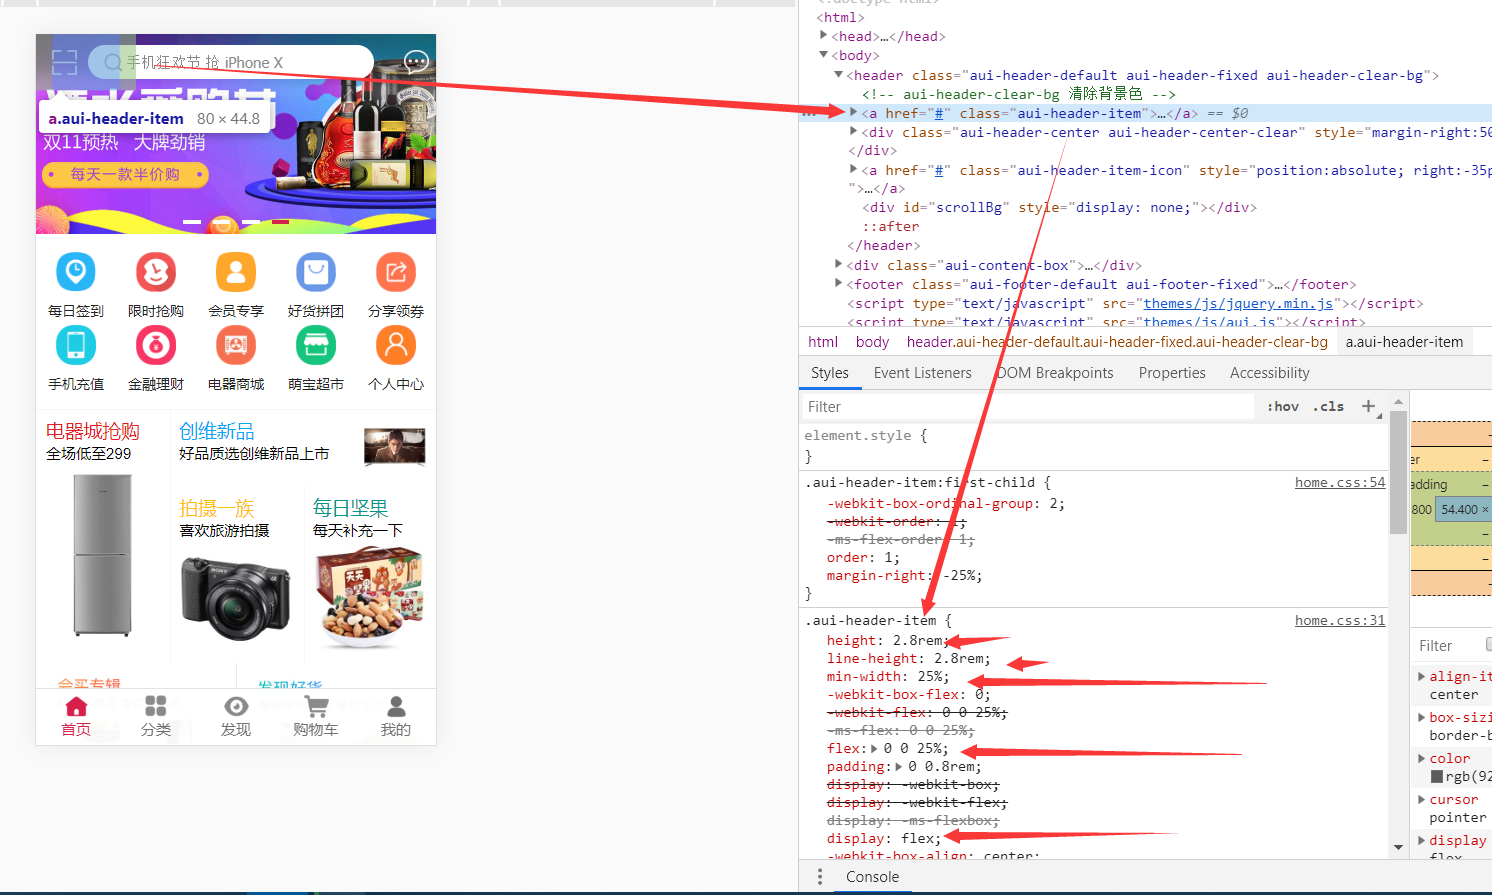Expand computed align-items property

(1422, 677)
